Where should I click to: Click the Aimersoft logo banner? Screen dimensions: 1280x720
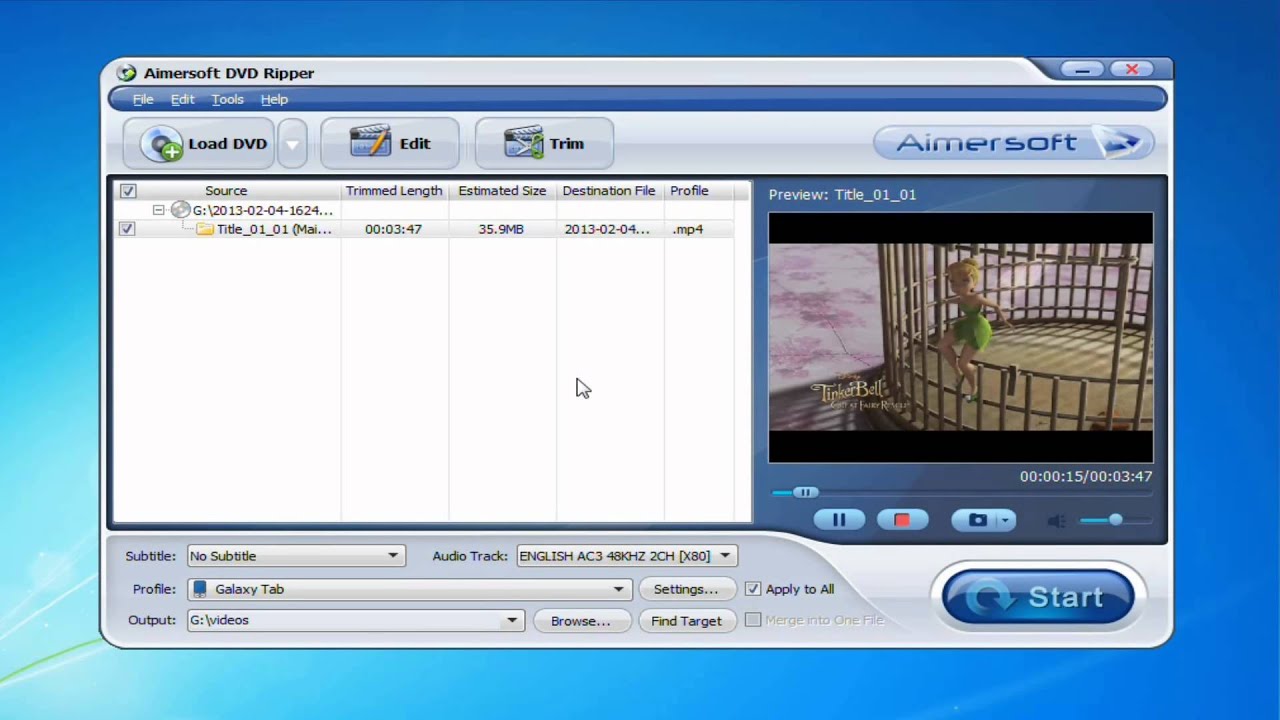click(1013, 143)
